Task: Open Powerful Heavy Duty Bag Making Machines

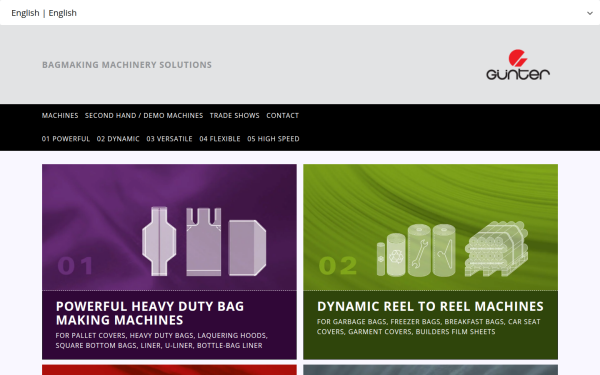Action: [x=150, y=313]
